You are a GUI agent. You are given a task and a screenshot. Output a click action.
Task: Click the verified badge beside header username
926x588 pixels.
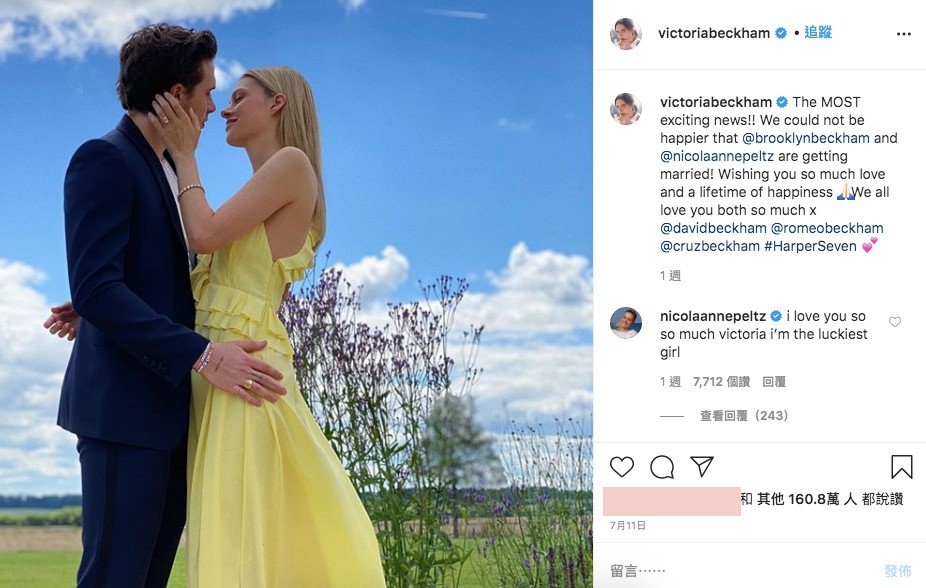click(x=781, y=33)
